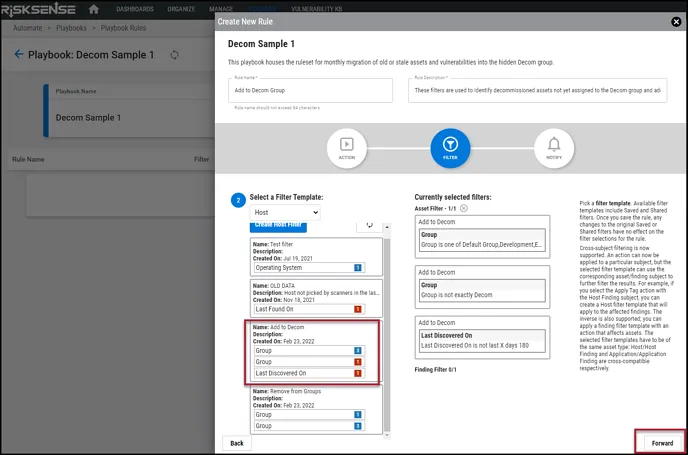Select the OLD DATA filter template
Screen dimensions: 688x455
pyautogui.click(x=316, y=298)
